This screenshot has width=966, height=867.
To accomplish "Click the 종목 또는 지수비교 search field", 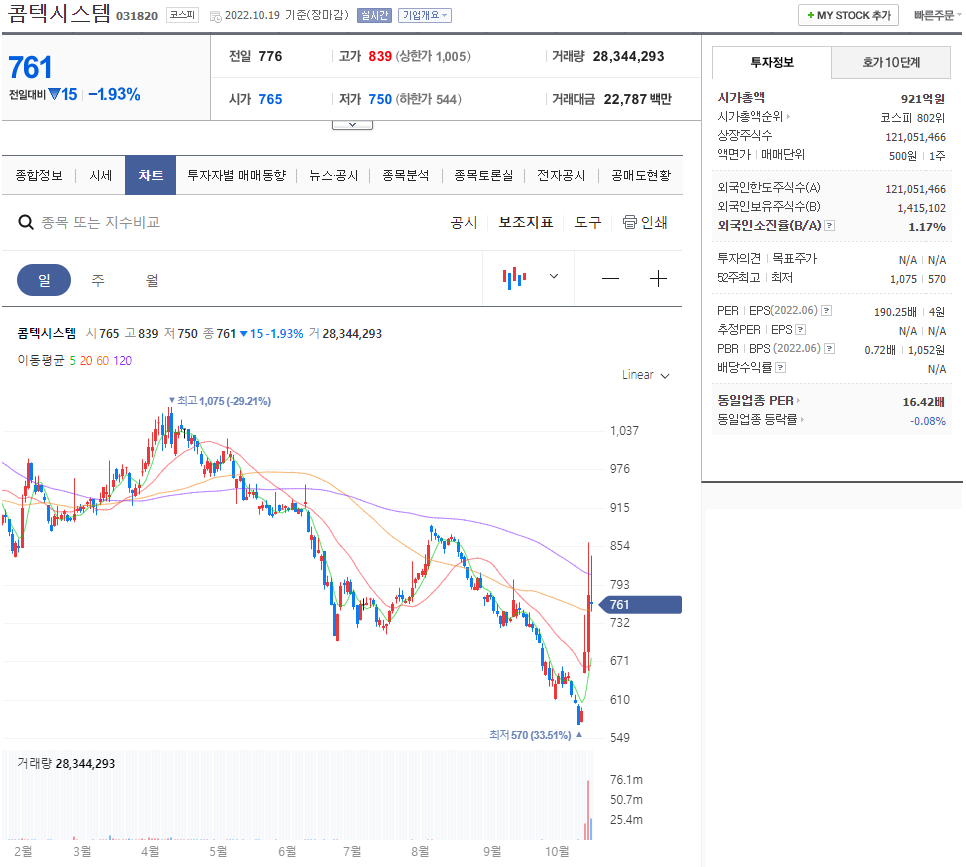I will pyautogui.click(x=100, y=222).
